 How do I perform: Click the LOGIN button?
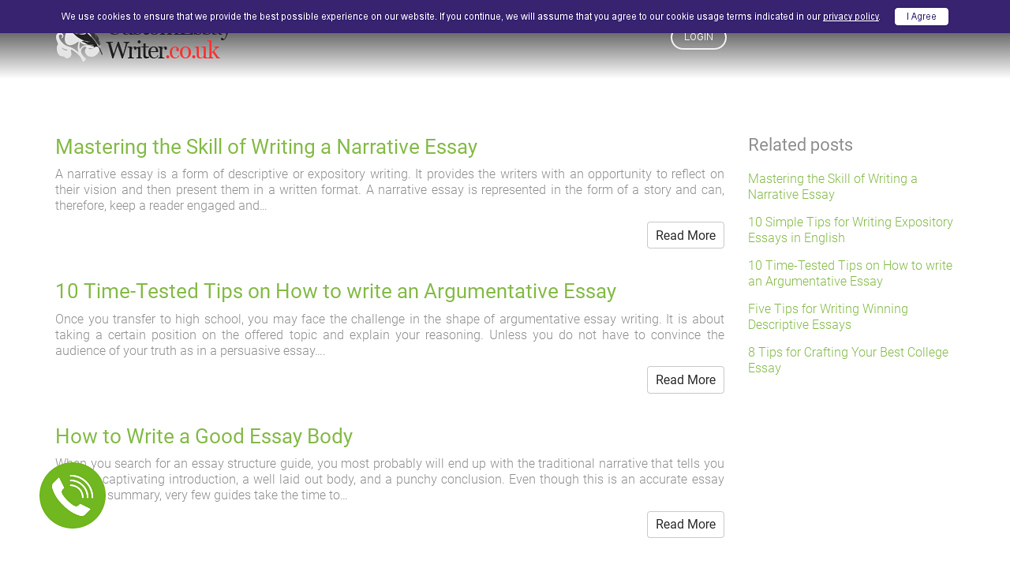pyautogui.click(x=698, y=40)
